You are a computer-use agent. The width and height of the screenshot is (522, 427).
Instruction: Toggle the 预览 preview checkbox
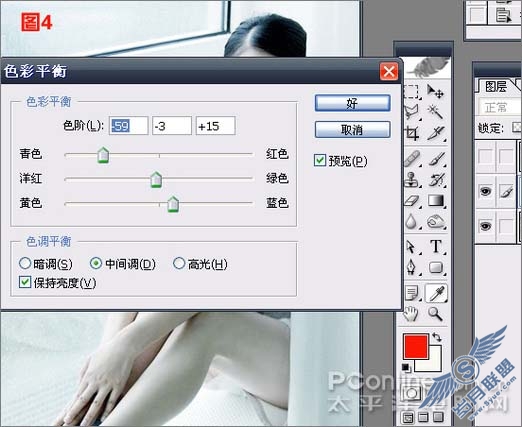click(x=320, y=160)
